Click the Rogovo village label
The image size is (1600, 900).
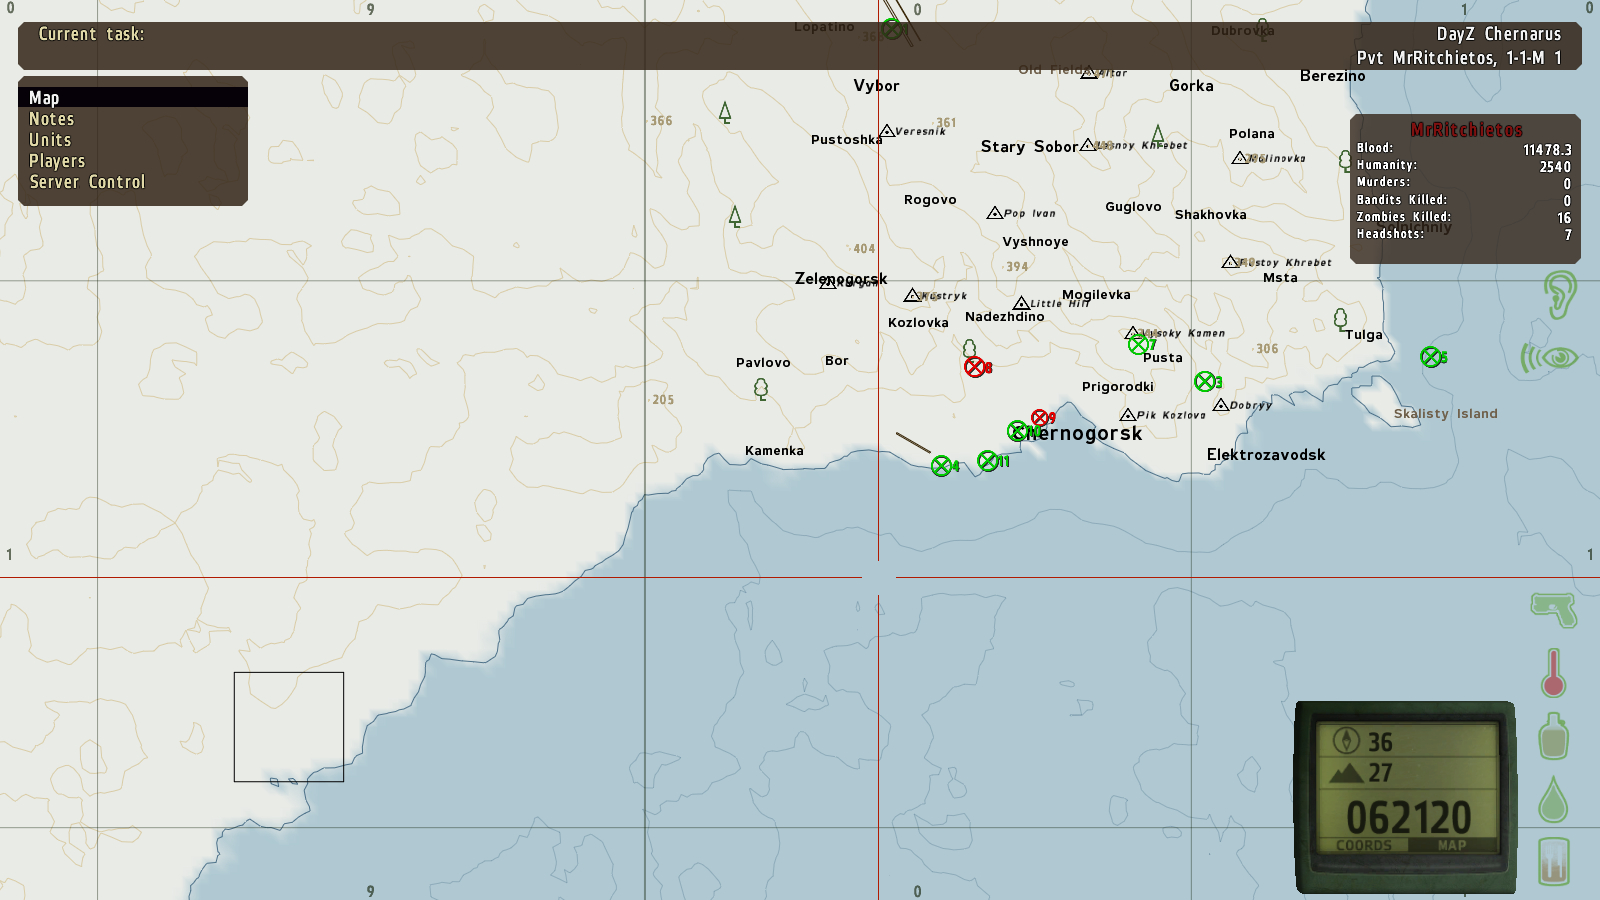(x=930, y=199)
